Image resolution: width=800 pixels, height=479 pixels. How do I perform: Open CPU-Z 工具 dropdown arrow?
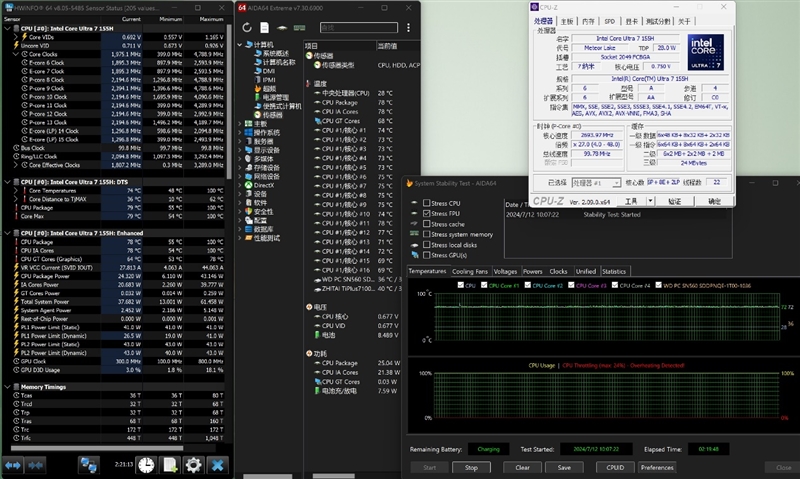point(650,201)
